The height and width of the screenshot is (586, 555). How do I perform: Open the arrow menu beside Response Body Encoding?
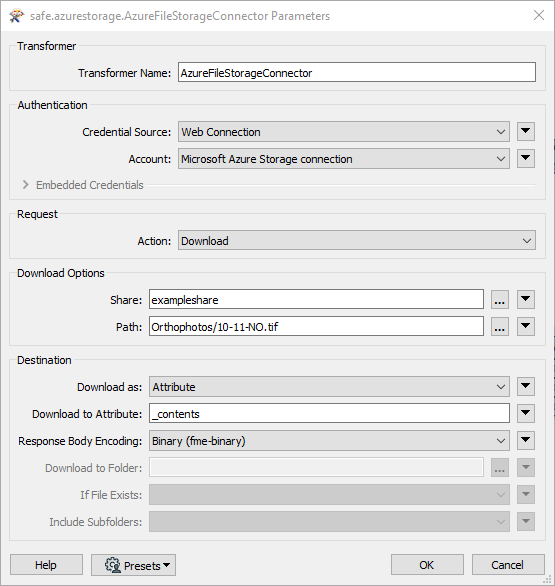click(x=526, y=440)
